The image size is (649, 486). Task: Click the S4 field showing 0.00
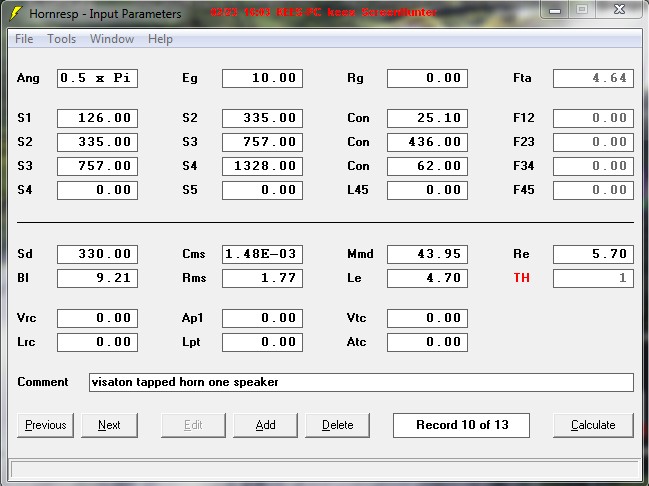tap(97, 190)
